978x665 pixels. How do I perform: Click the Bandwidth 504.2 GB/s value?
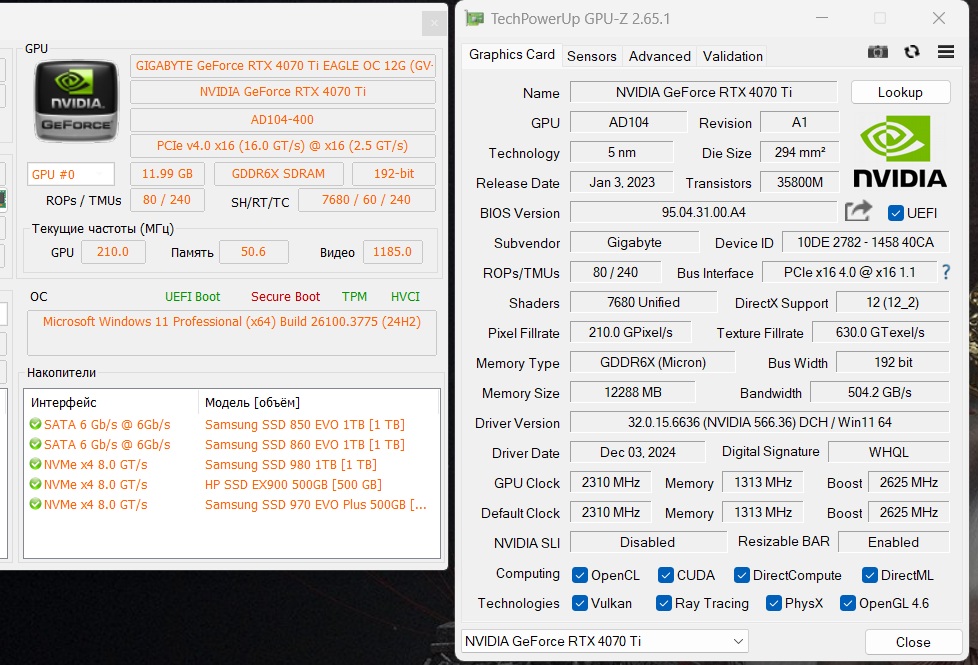pos(879,392)
